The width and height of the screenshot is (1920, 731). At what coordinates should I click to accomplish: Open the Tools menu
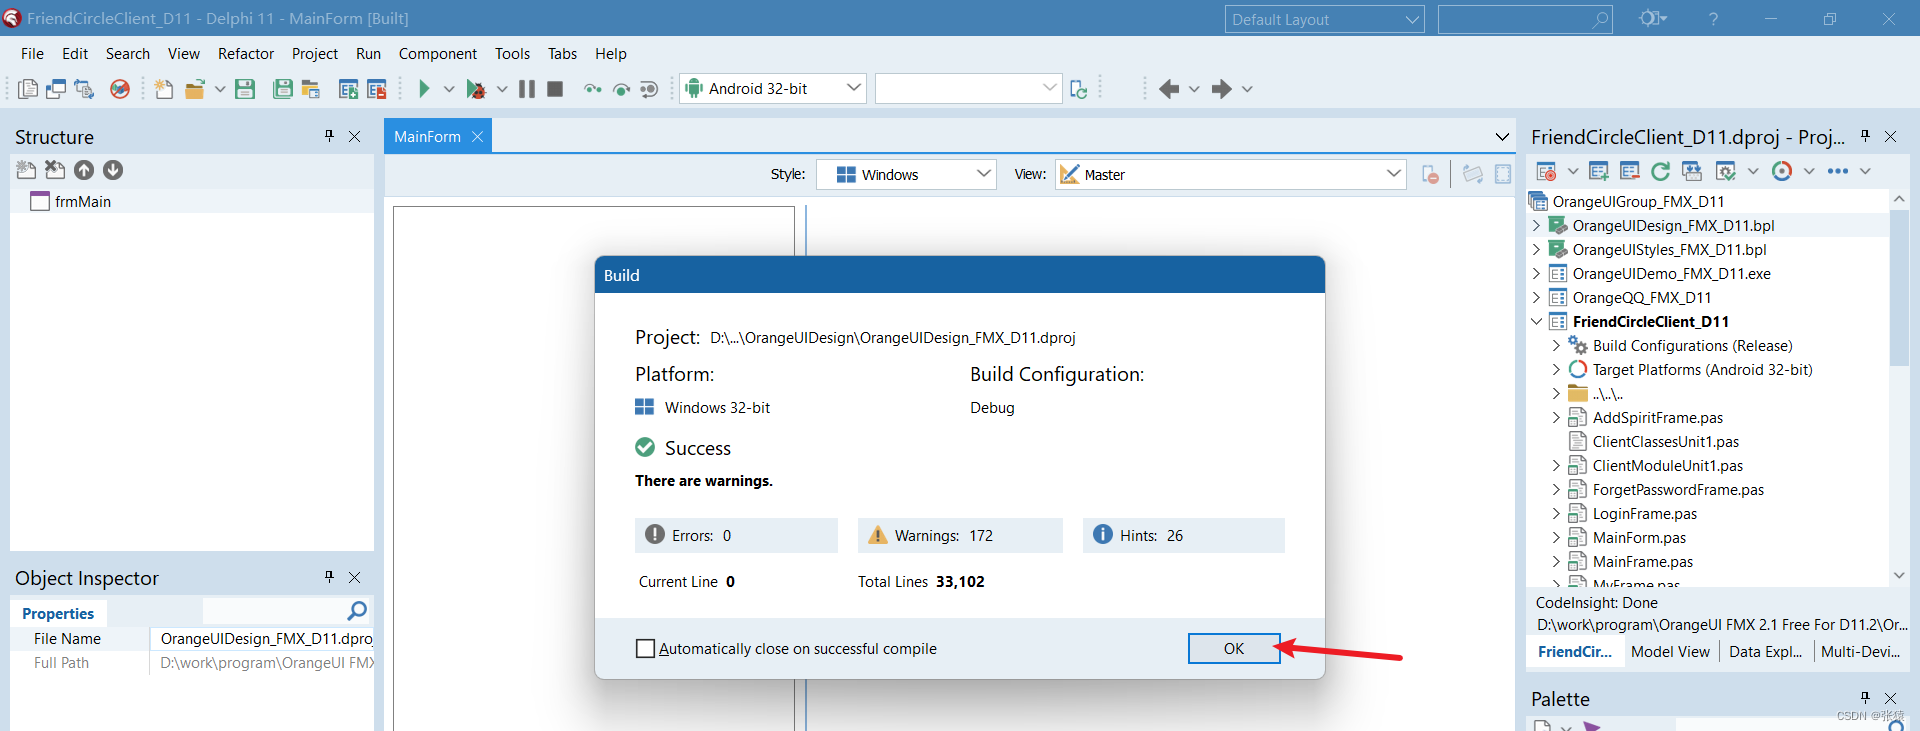[x=512, y=54]
